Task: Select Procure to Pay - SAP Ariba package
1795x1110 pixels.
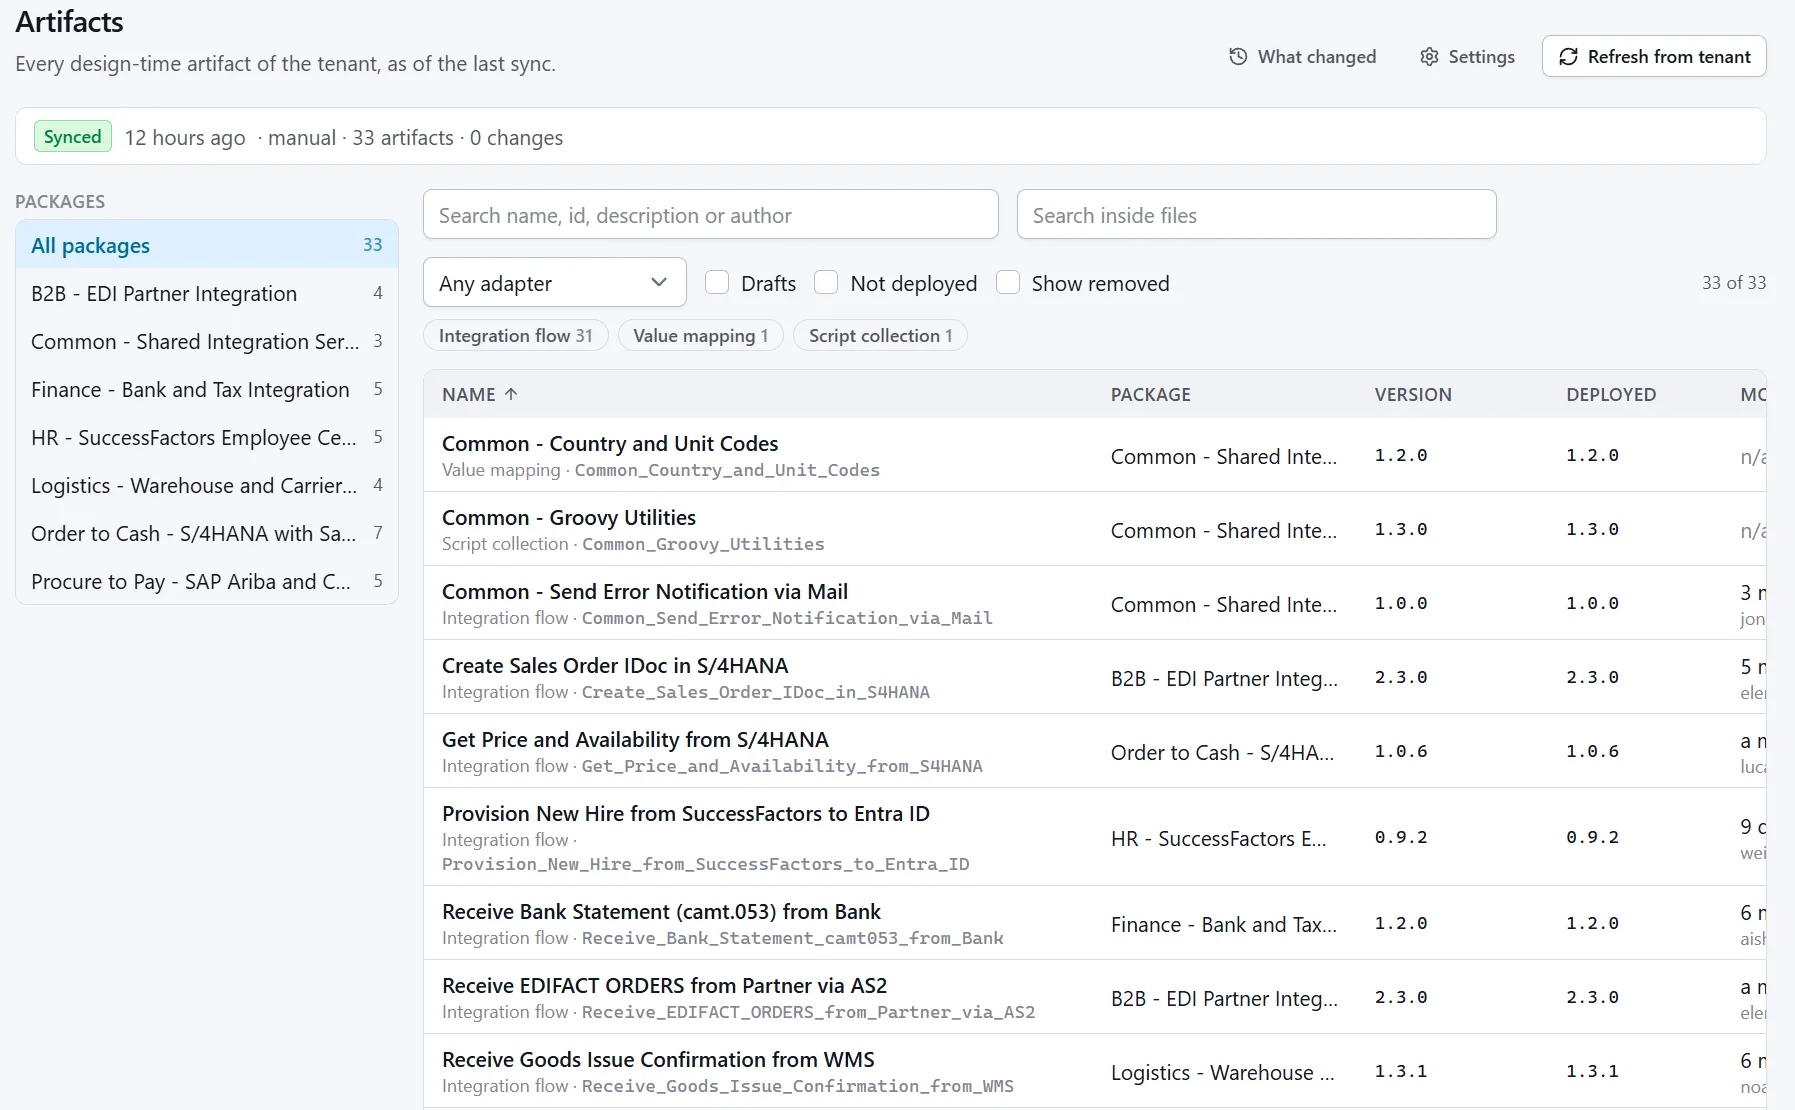Action: (207, 581)
